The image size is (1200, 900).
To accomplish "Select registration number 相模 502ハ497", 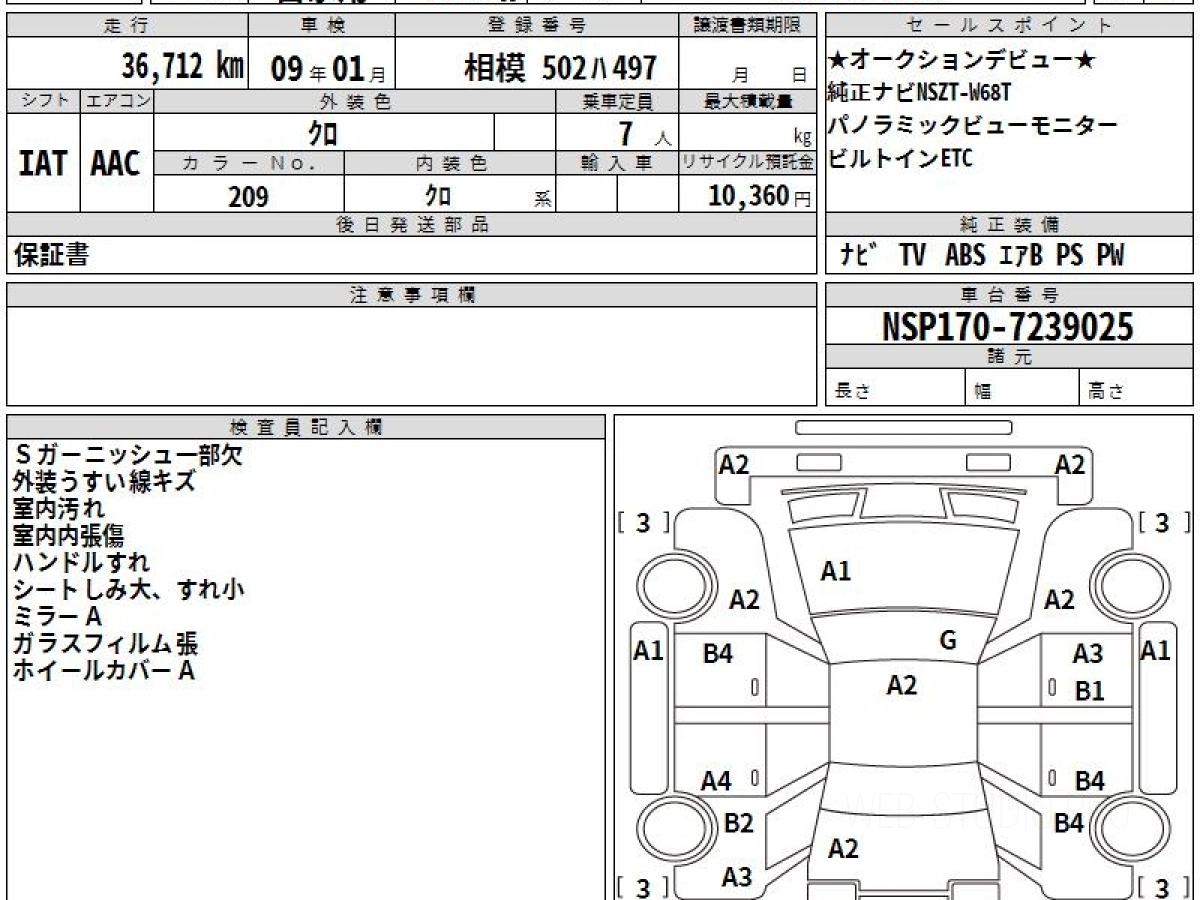I will (x=561, y=67).
